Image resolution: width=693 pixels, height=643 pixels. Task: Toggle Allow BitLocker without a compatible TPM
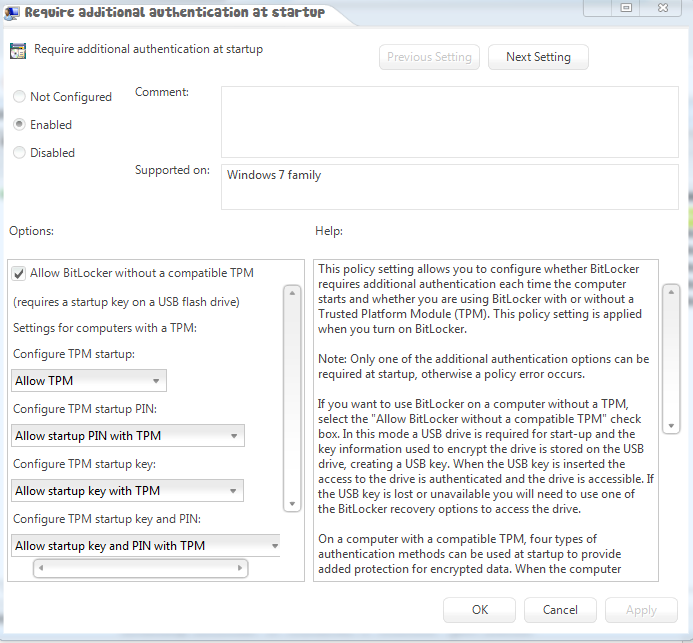click(19, 274)
